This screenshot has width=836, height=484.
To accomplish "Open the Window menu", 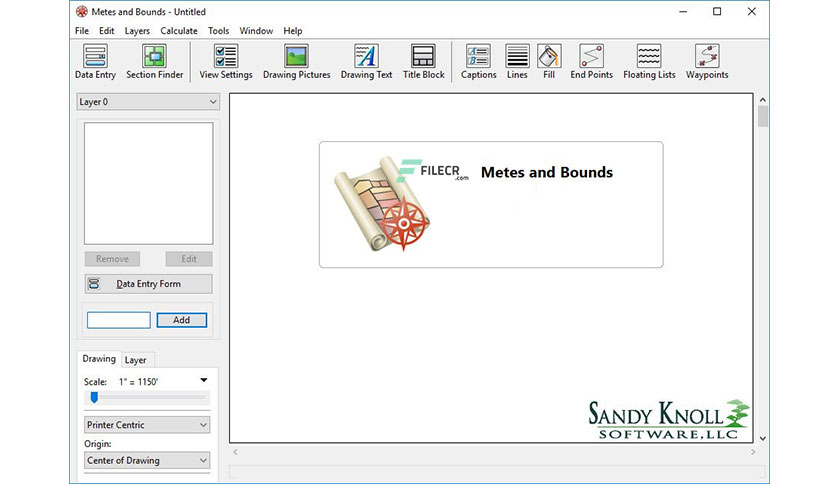I will (x=256, y=31).
